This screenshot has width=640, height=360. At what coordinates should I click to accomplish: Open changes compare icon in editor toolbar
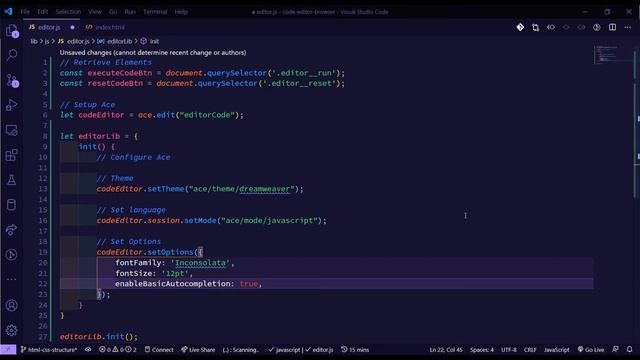click(536, 27)
